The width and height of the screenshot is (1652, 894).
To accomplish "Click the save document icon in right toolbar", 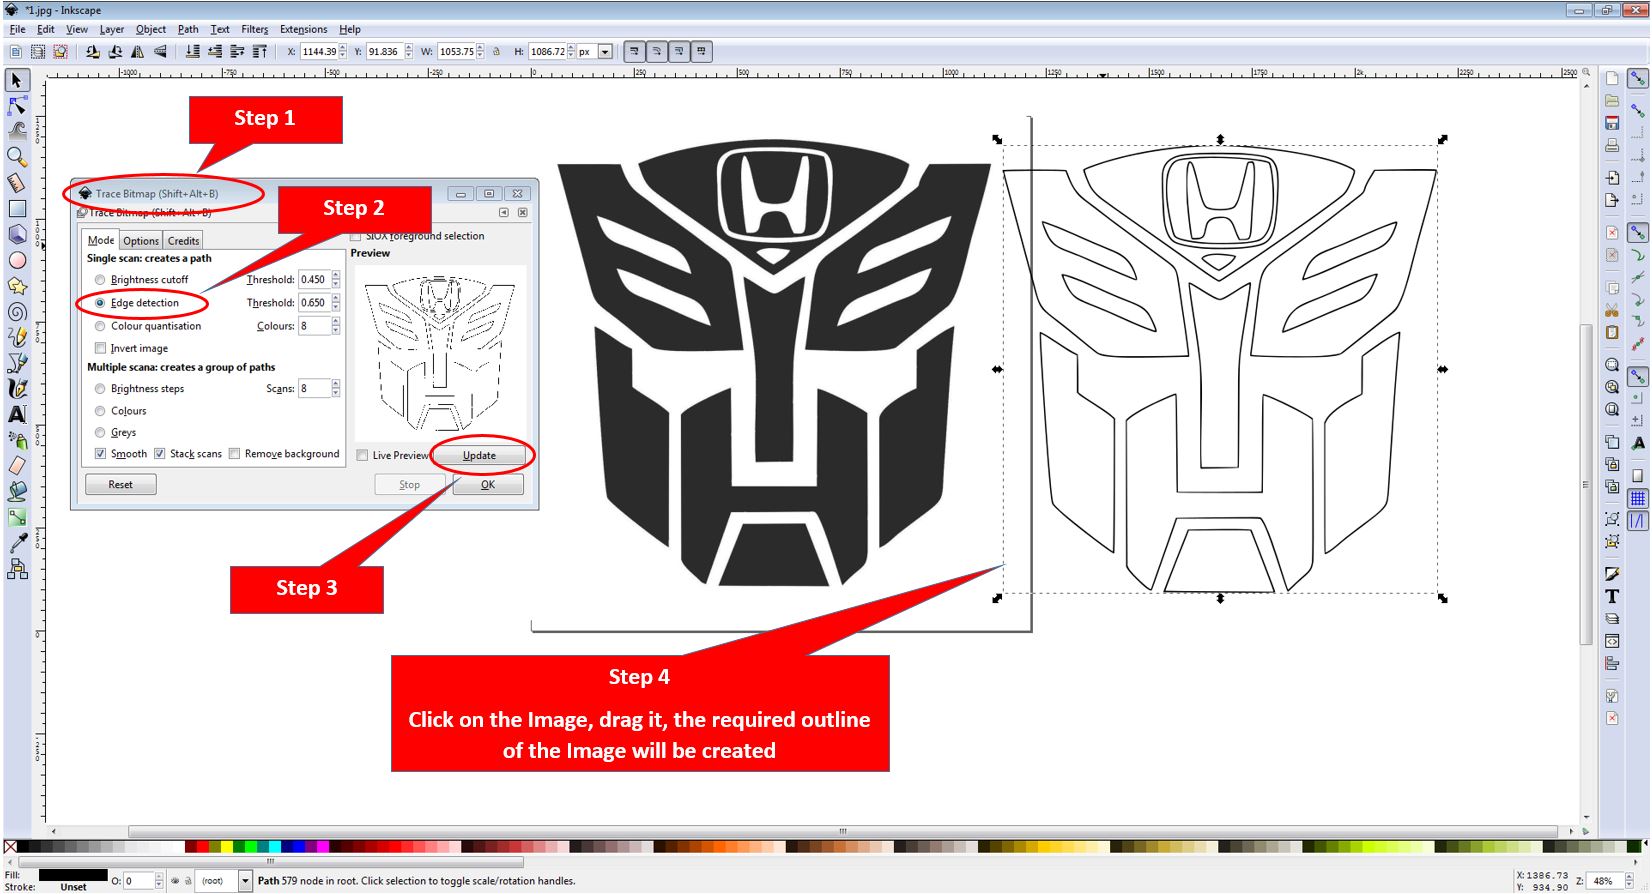I will pos(1612,123).
